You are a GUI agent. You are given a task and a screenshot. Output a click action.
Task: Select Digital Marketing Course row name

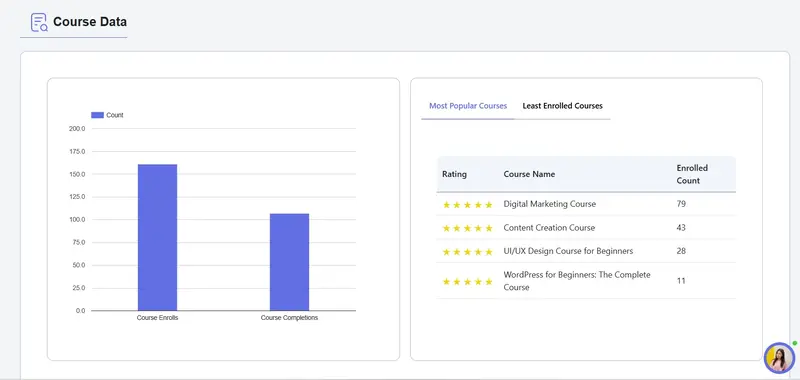pos(549,204)
